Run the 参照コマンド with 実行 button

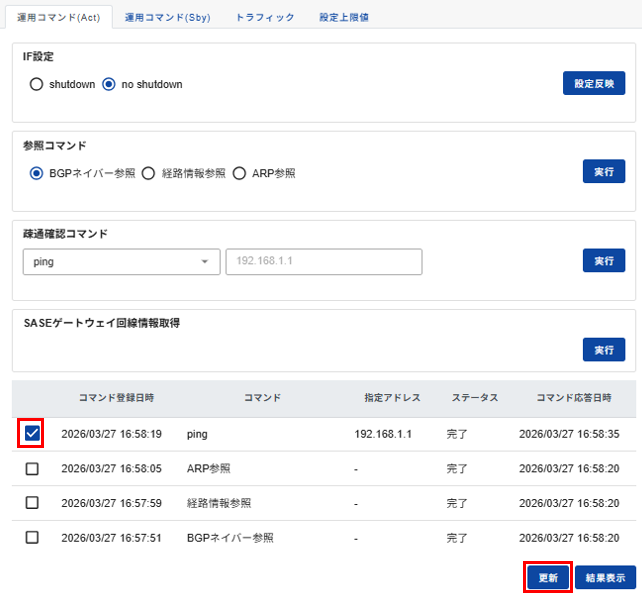click(x=603, y=172)
